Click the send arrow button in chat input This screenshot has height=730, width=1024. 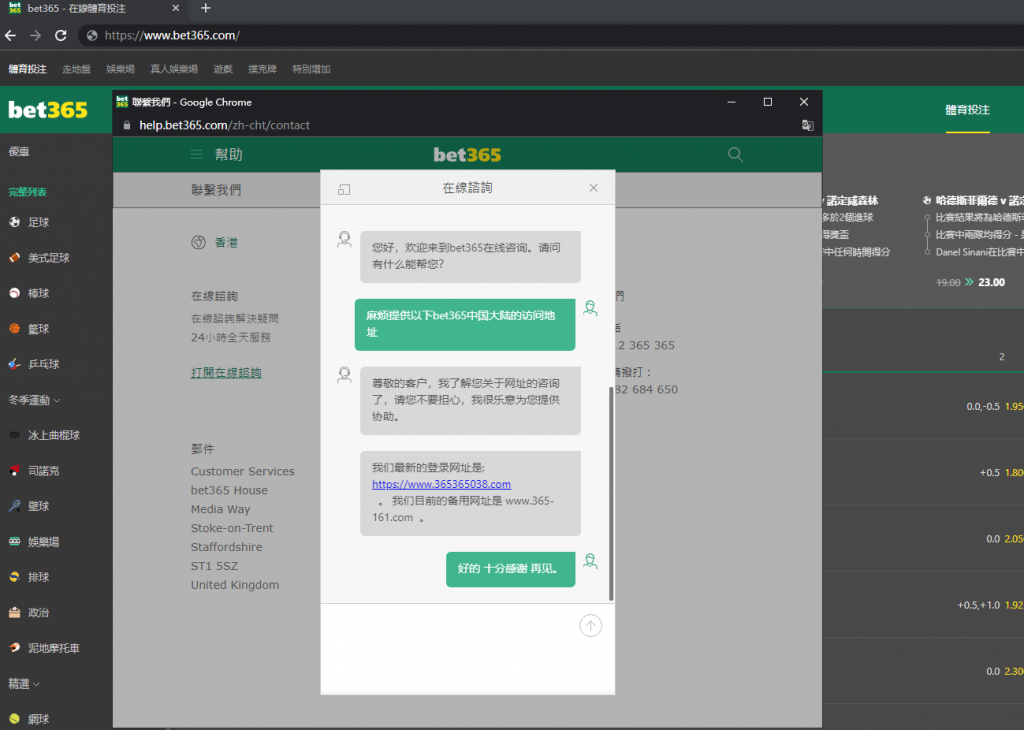[x=590, y=625]
